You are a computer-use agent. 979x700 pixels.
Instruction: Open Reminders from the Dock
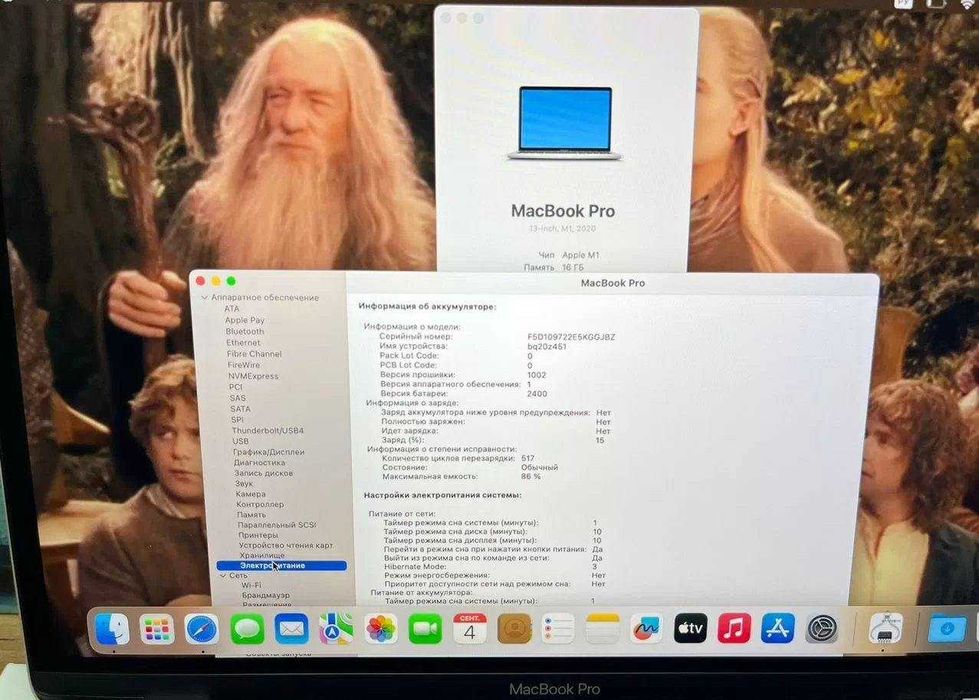[558, 629]
